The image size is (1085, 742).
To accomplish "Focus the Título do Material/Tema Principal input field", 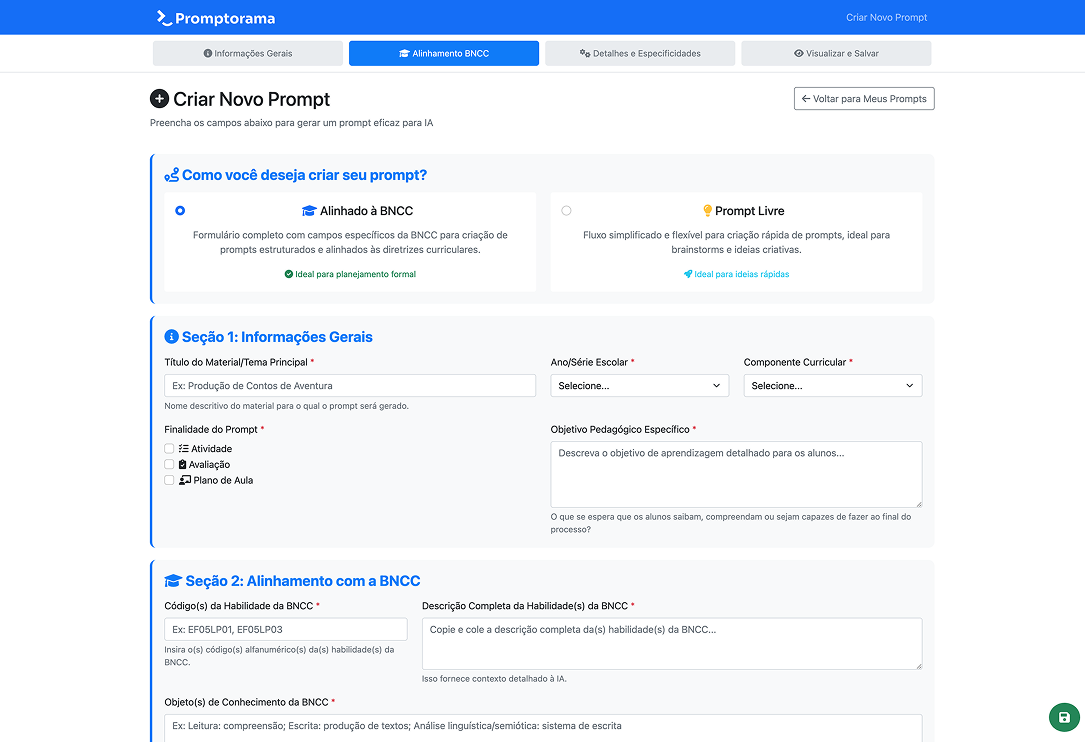I will 350,386.
